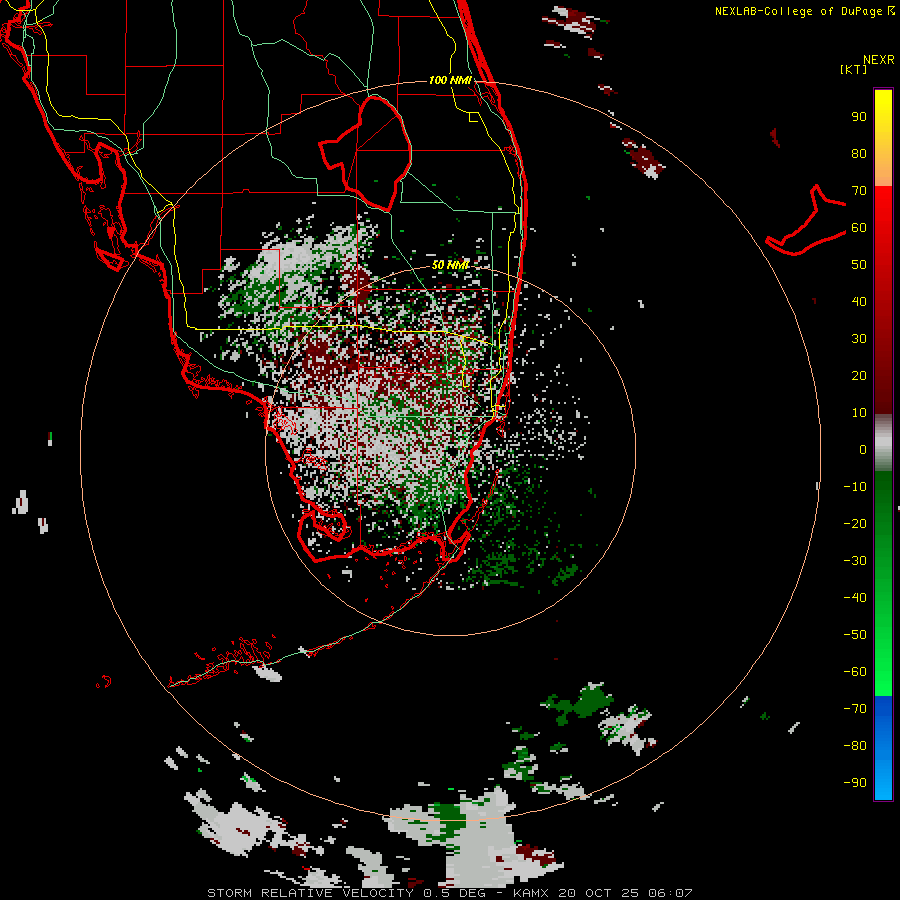
Task: Select the 90 value on the velocity scale
Action: [x=859, y=117]
